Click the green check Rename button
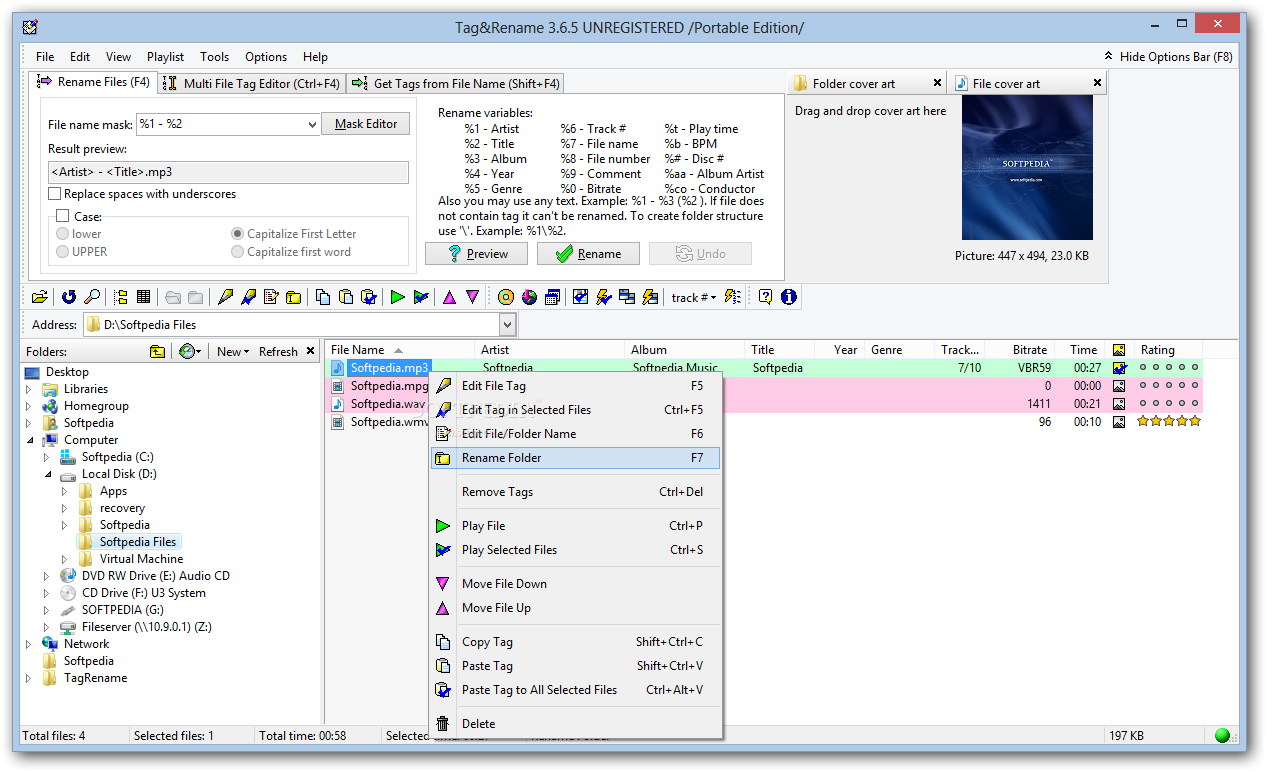Screen dimensions: 1267x772 click(588, 254)
